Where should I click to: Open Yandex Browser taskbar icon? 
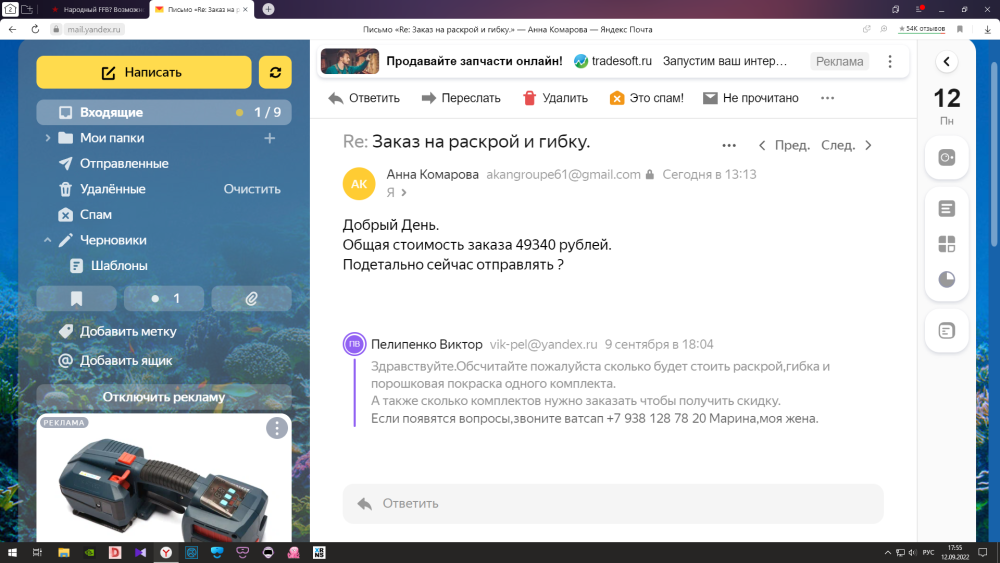click(x=165, y=552)
